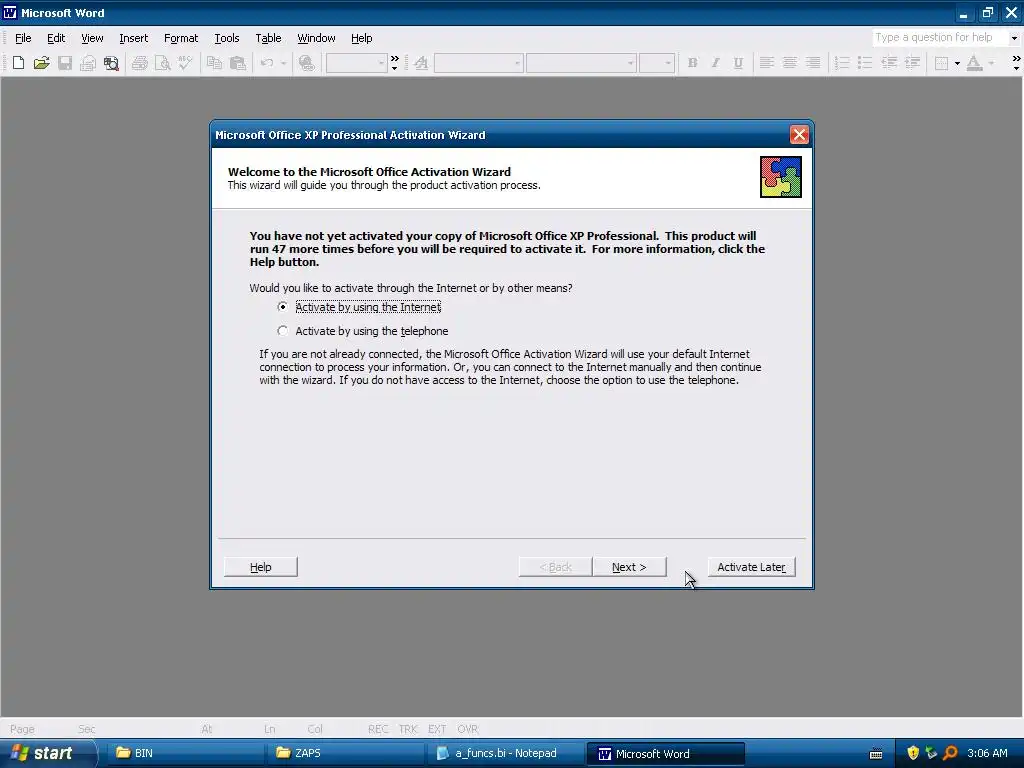Click the Decrease Indent toolbar icon

pyautogui.click(x=889, y=63)
